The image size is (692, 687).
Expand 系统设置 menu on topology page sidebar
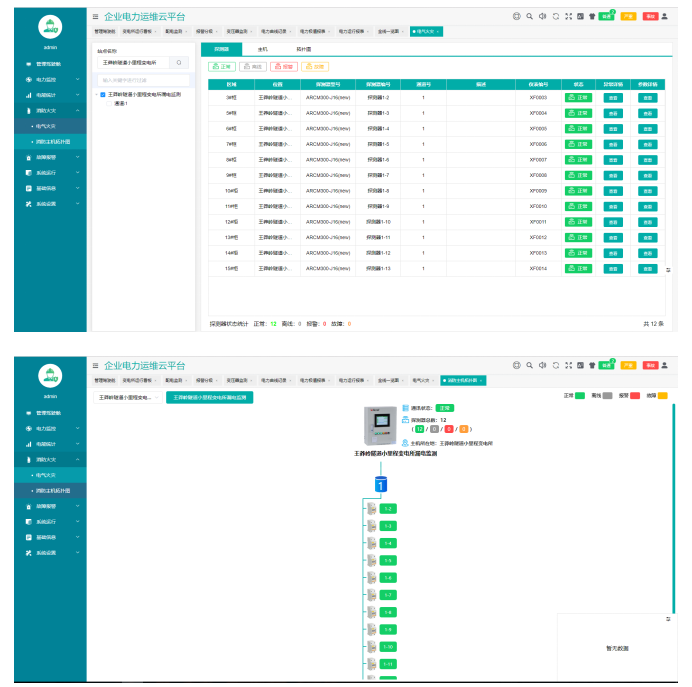tap(51, 553)
